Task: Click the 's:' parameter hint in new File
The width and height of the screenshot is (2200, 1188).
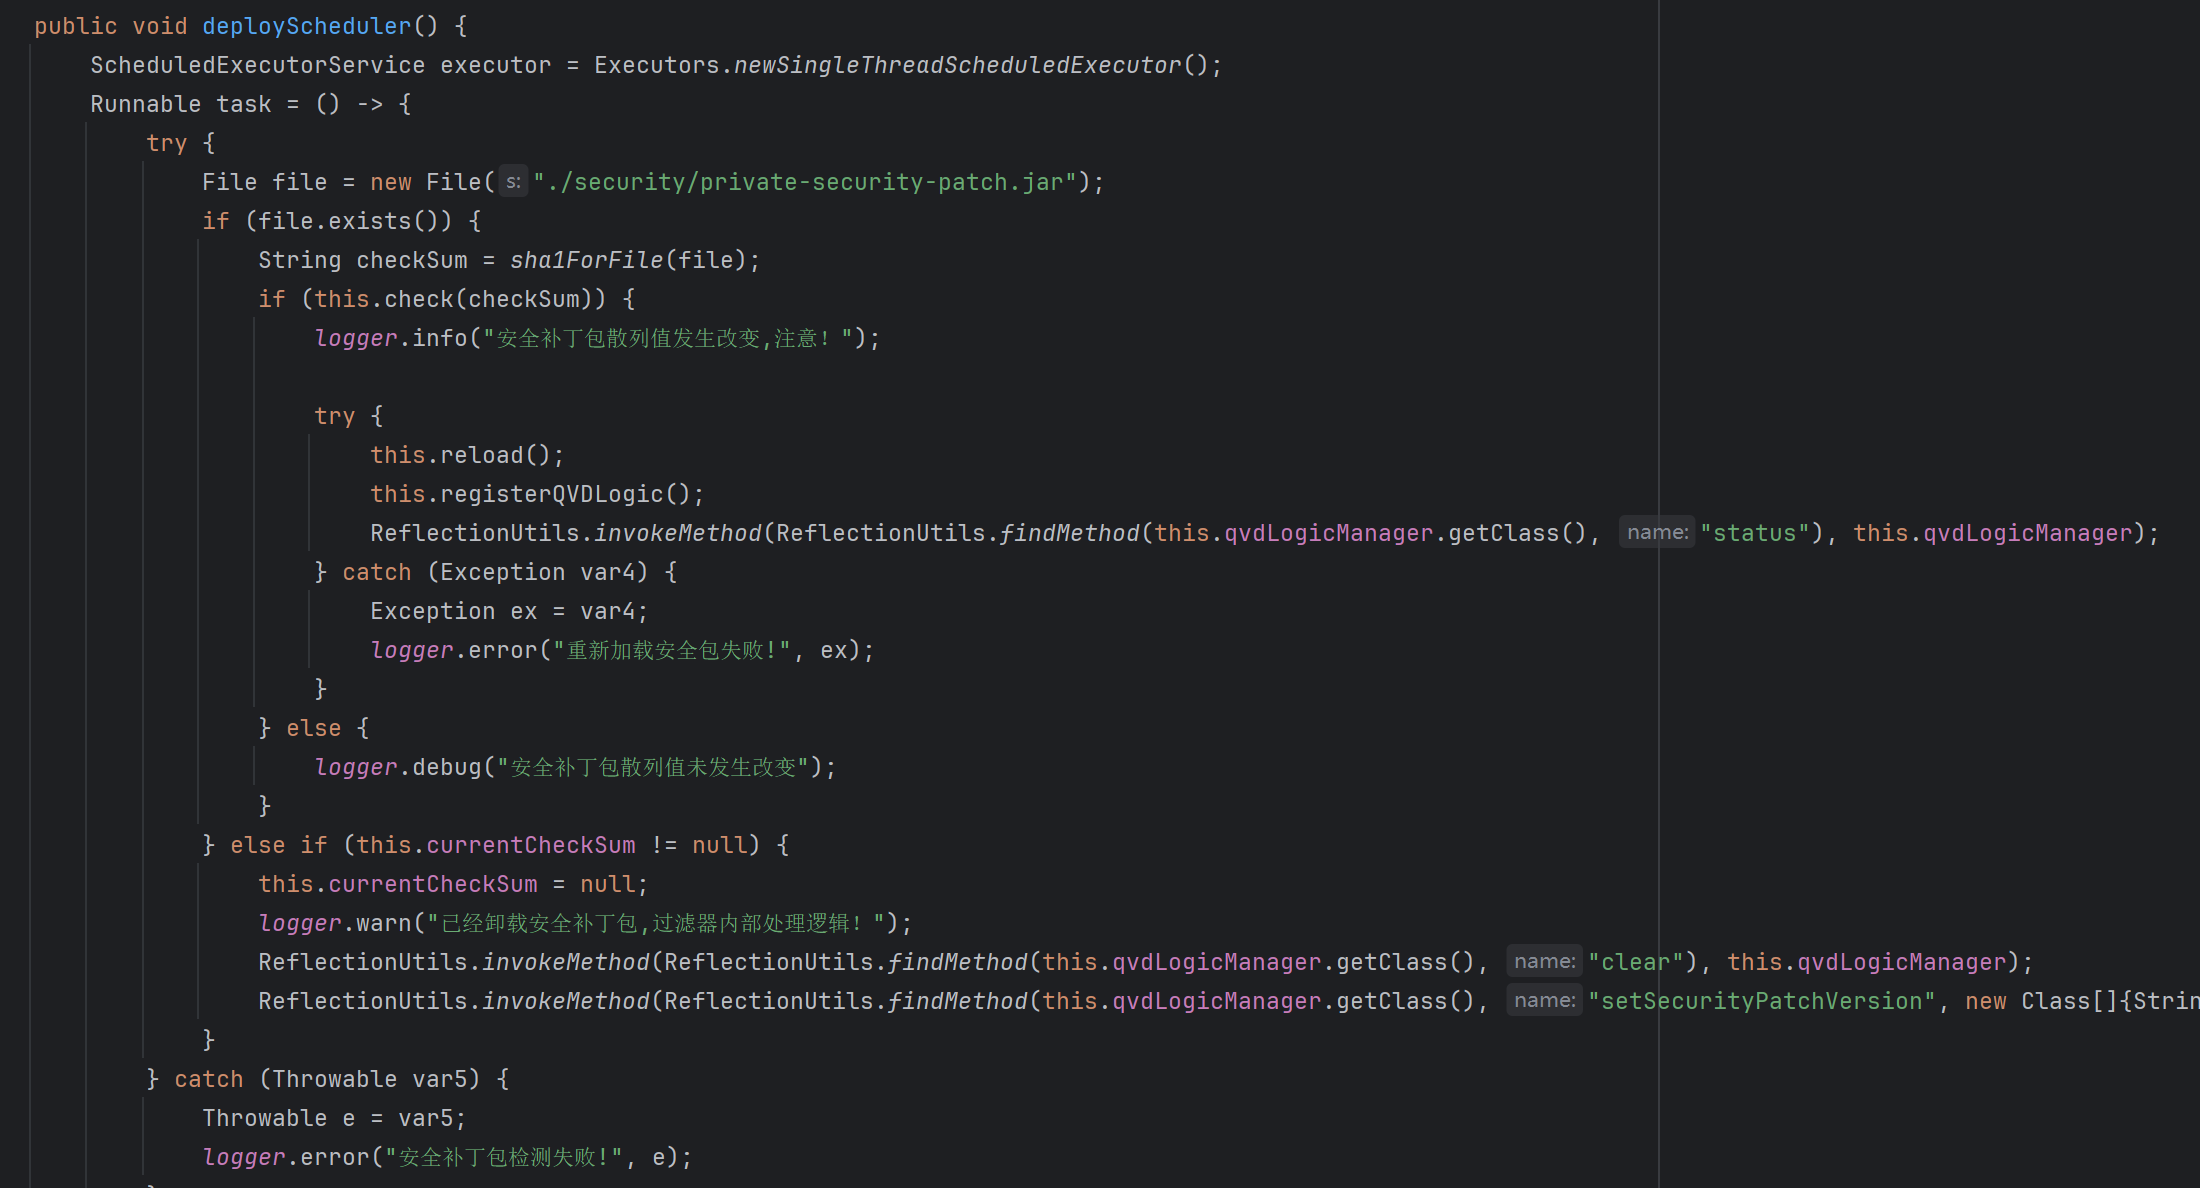Action: pos(513,182)
